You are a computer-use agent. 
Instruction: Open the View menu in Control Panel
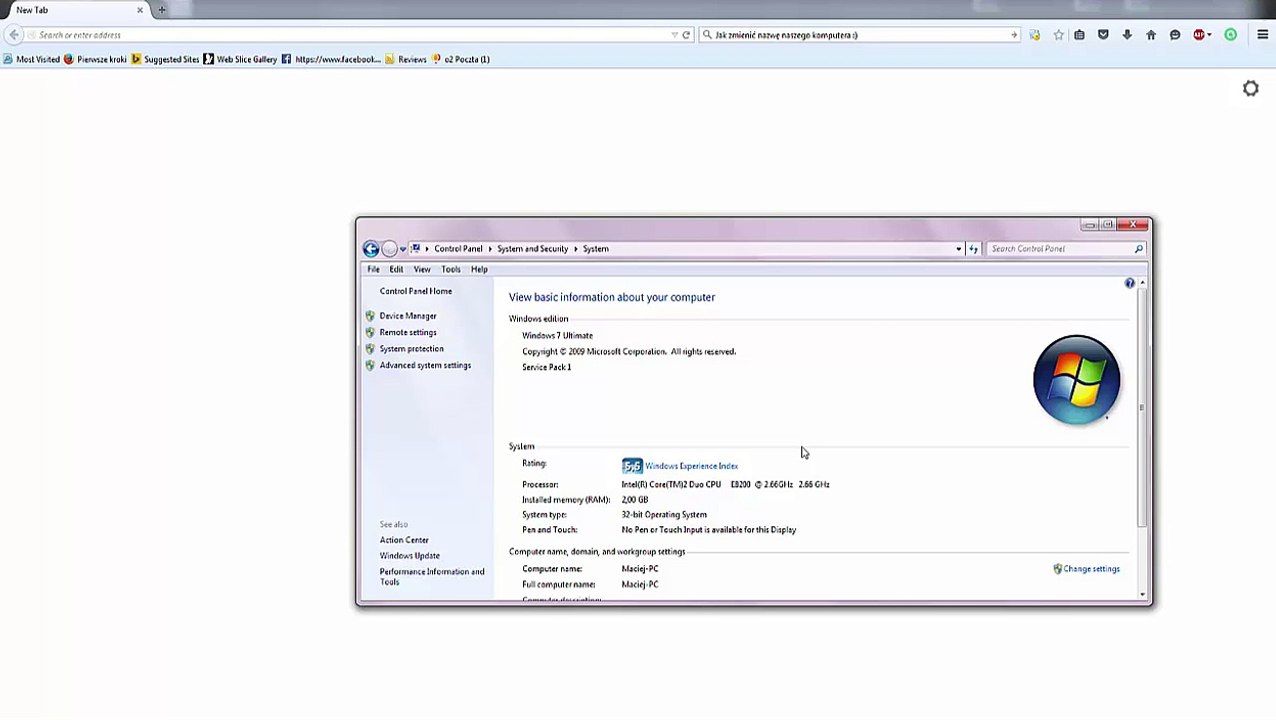(x=422, y=270)
